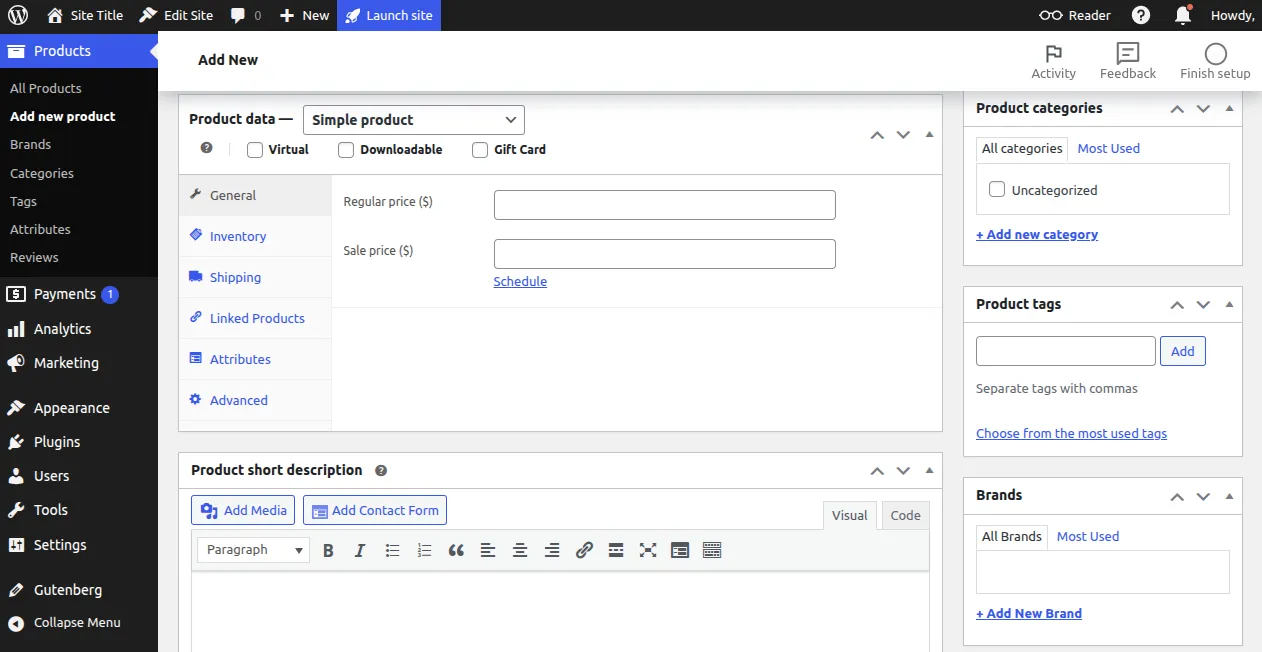Open the Advanced tab
The height and width of the screenshot is (652, 1262).
pos(255,400)
